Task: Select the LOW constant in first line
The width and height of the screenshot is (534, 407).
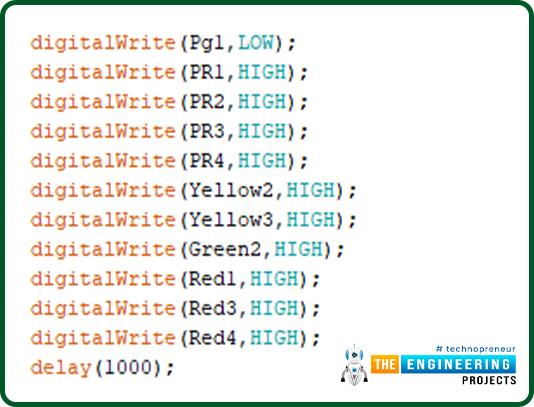Action: [x=256, y=43]
